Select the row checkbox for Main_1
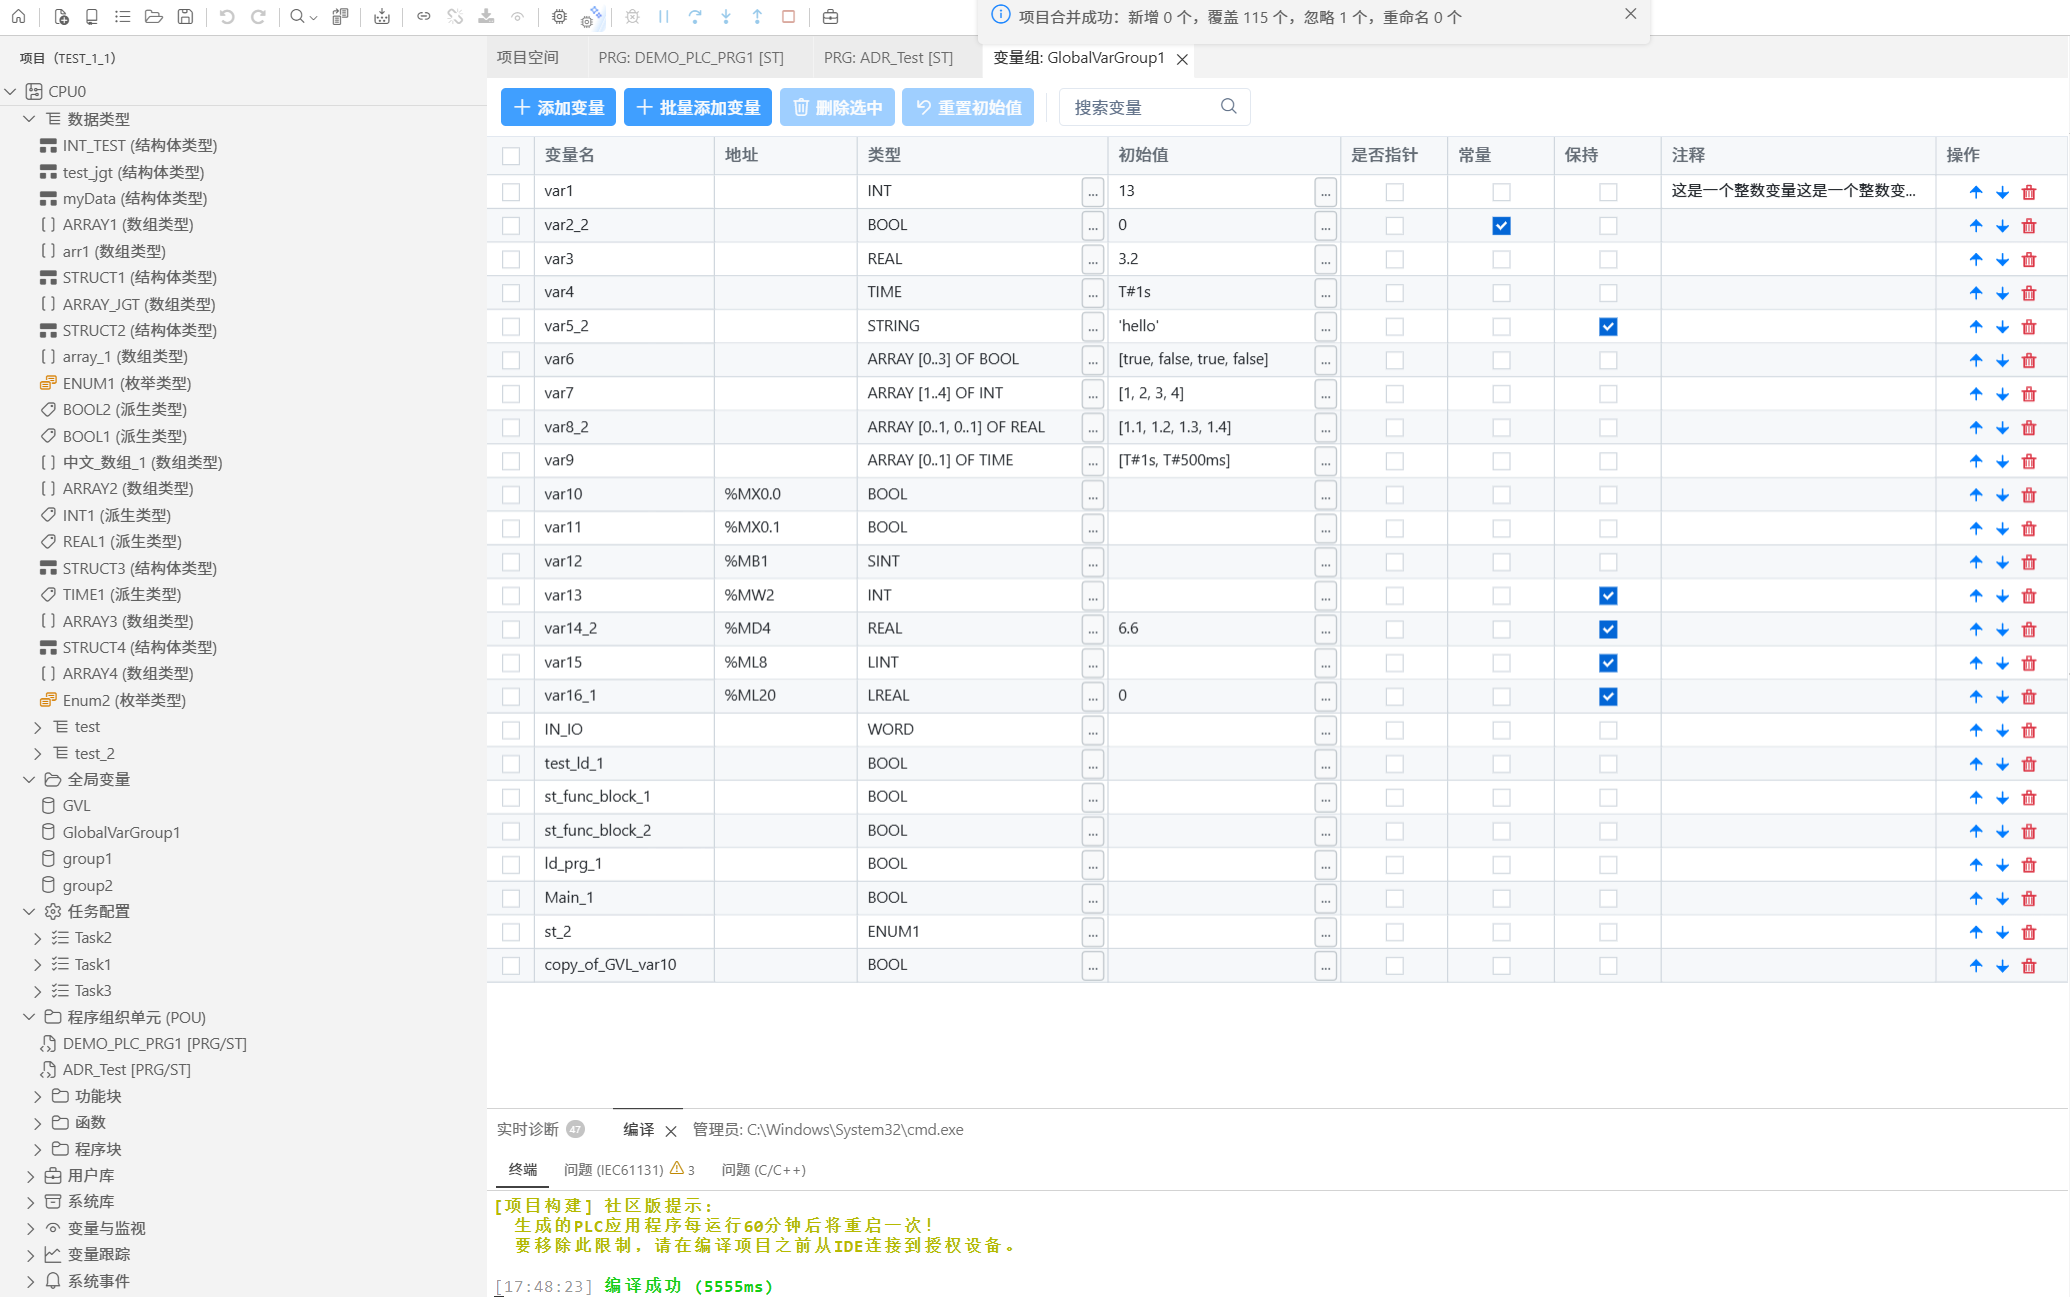This screenshot has height=1297, width=2070. click(511, 898)
